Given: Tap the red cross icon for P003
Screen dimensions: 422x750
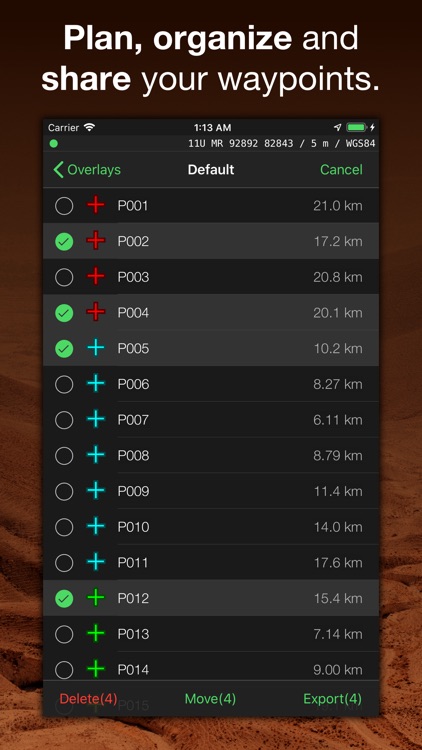Looking at the screenshot, I should point(96,277).
